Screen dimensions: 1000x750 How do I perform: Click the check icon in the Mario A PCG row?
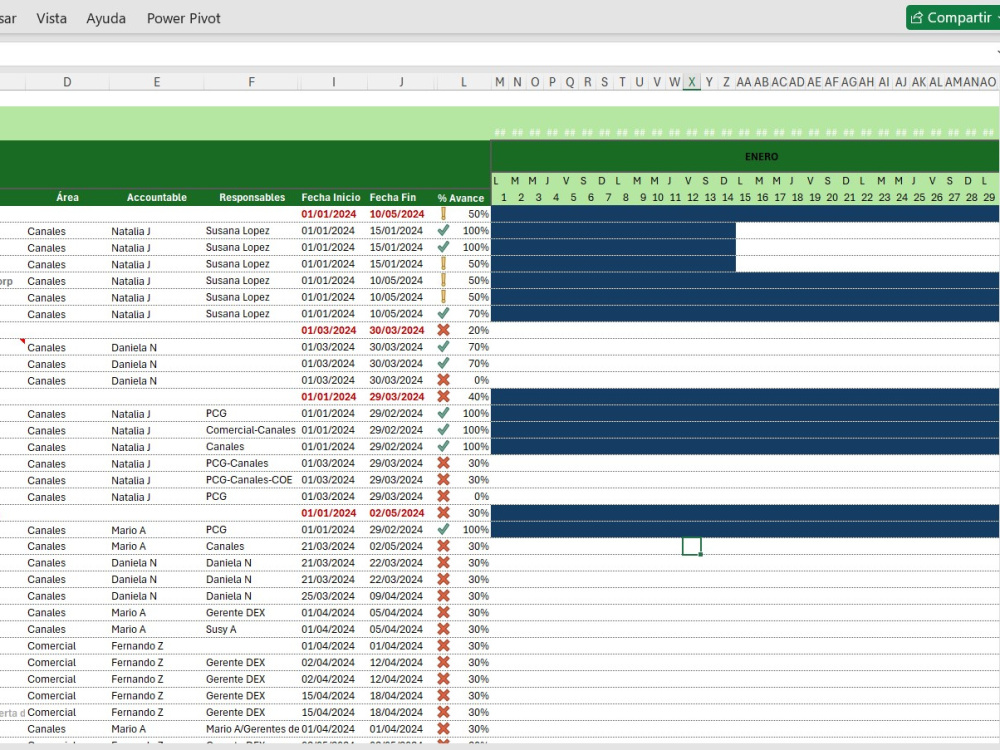[443, 529]
